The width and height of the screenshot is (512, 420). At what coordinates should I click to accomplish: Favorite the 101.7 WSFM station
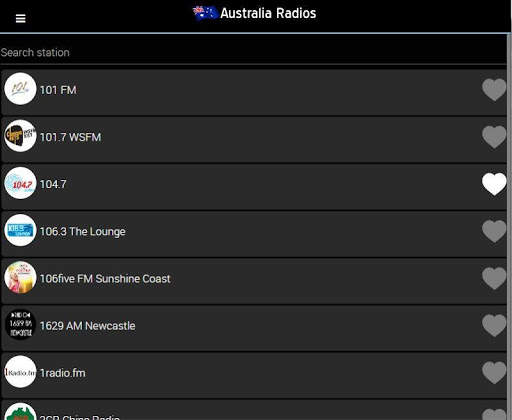click(x=494, y=137)
